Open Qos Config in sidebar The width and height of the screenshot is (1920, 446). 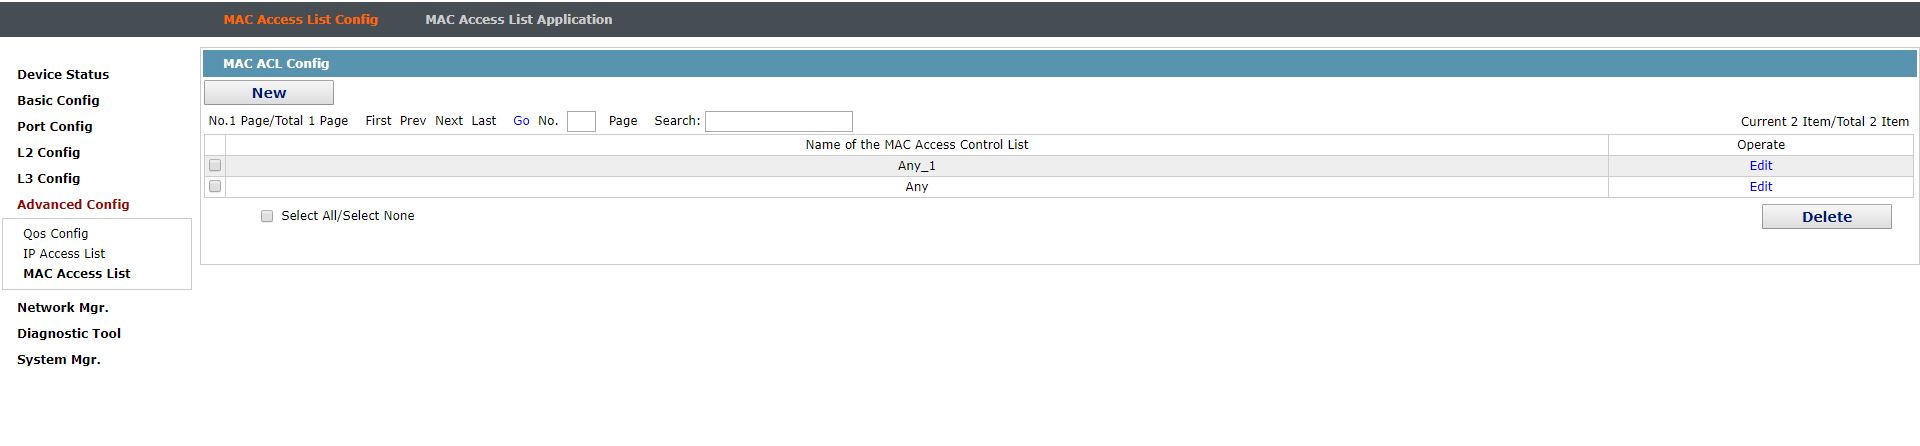point(56,234)
